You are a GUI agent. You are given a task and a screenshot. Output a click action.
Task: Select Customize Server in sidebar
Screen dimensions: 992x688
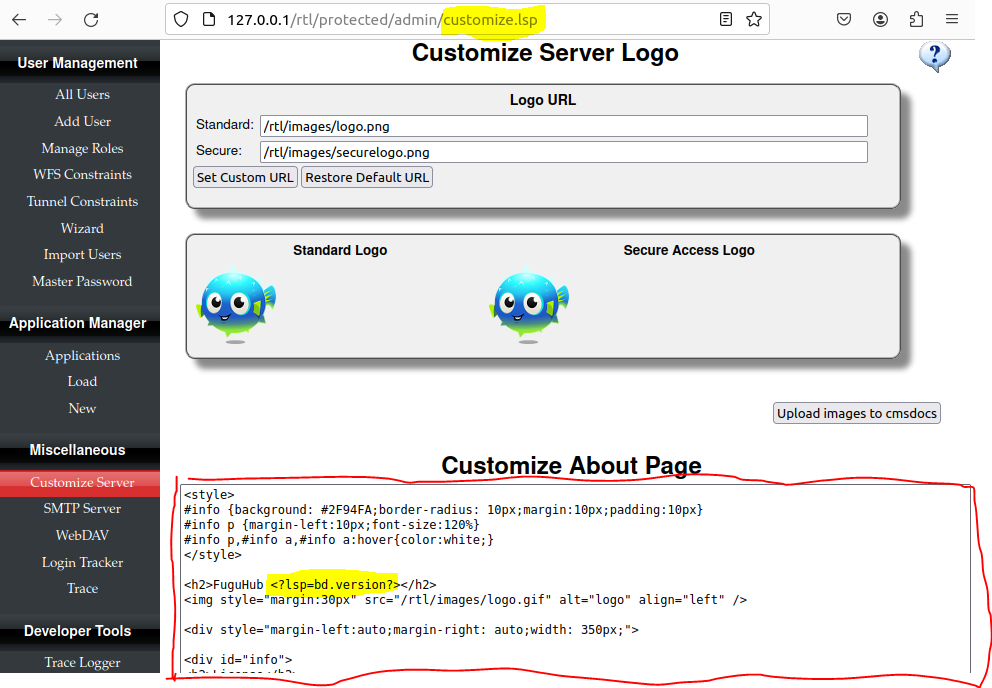[82, 482]
